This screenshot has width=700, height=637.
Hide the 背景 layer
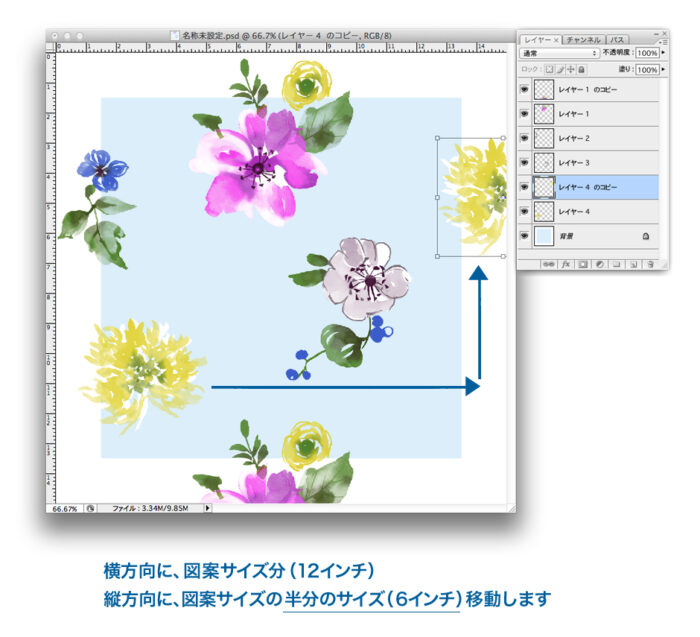pos(525,236)
